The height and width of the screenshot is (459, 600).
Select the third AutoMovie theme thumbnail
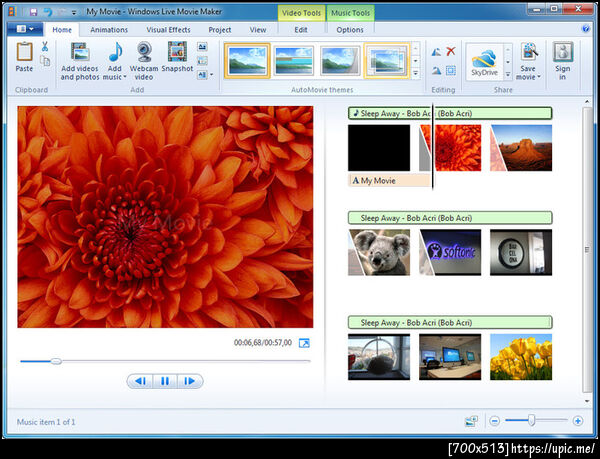pos(340,61)
